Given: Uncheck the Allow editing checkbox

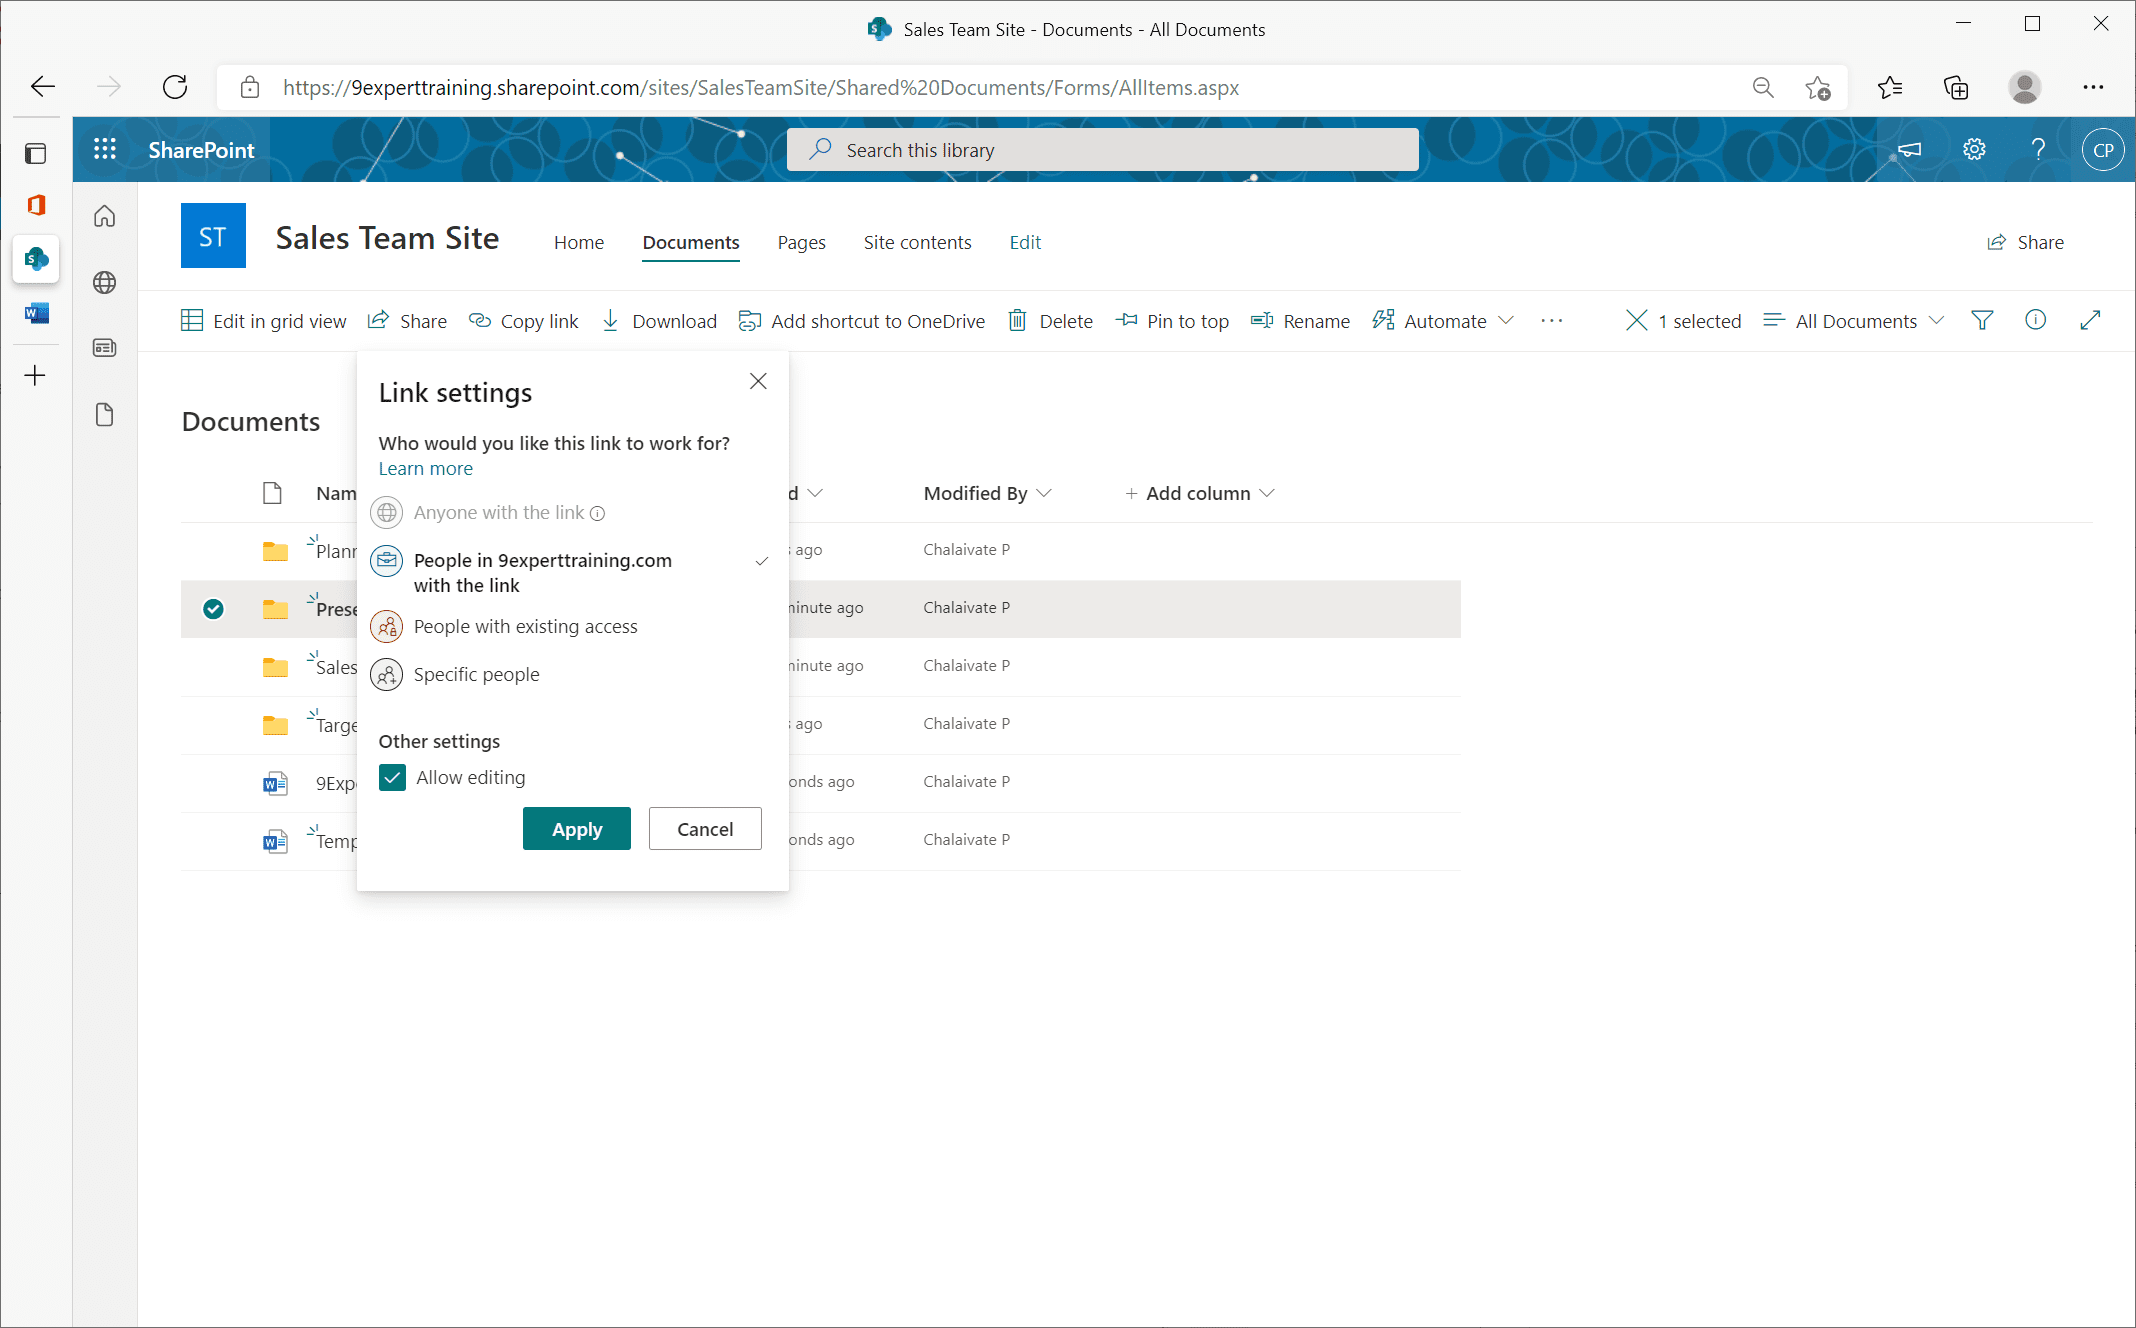Looking at the screenshot, I should pos(392,777).
